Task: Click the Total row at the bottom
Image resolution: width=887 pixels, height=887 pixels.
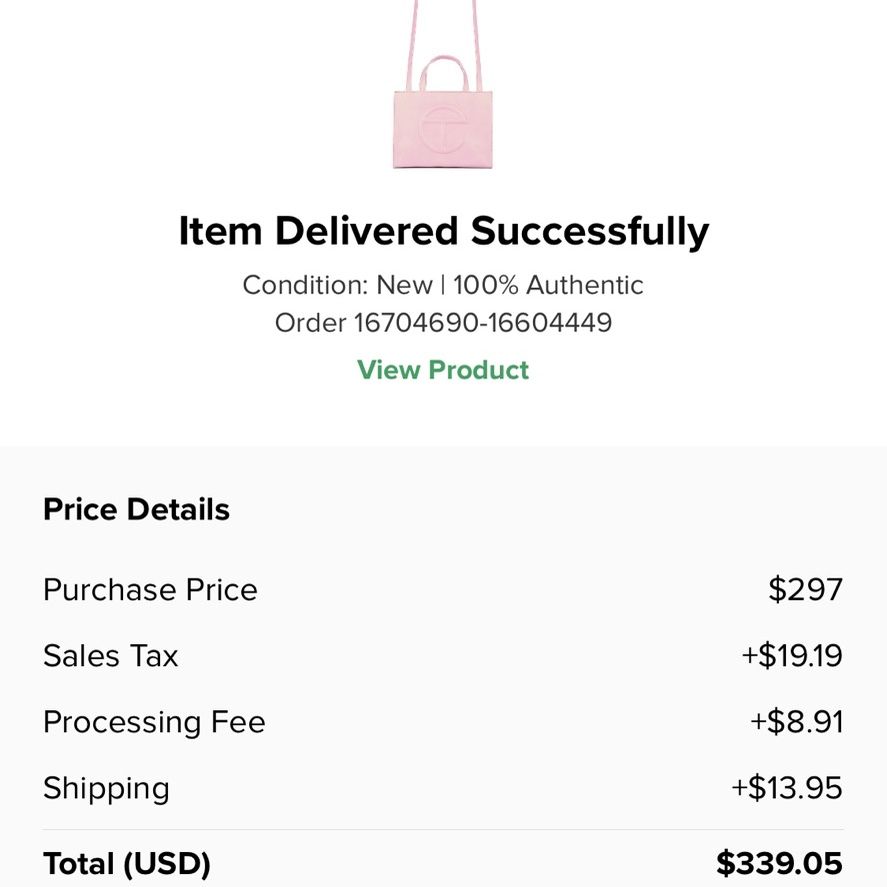Action: (443, 862)
